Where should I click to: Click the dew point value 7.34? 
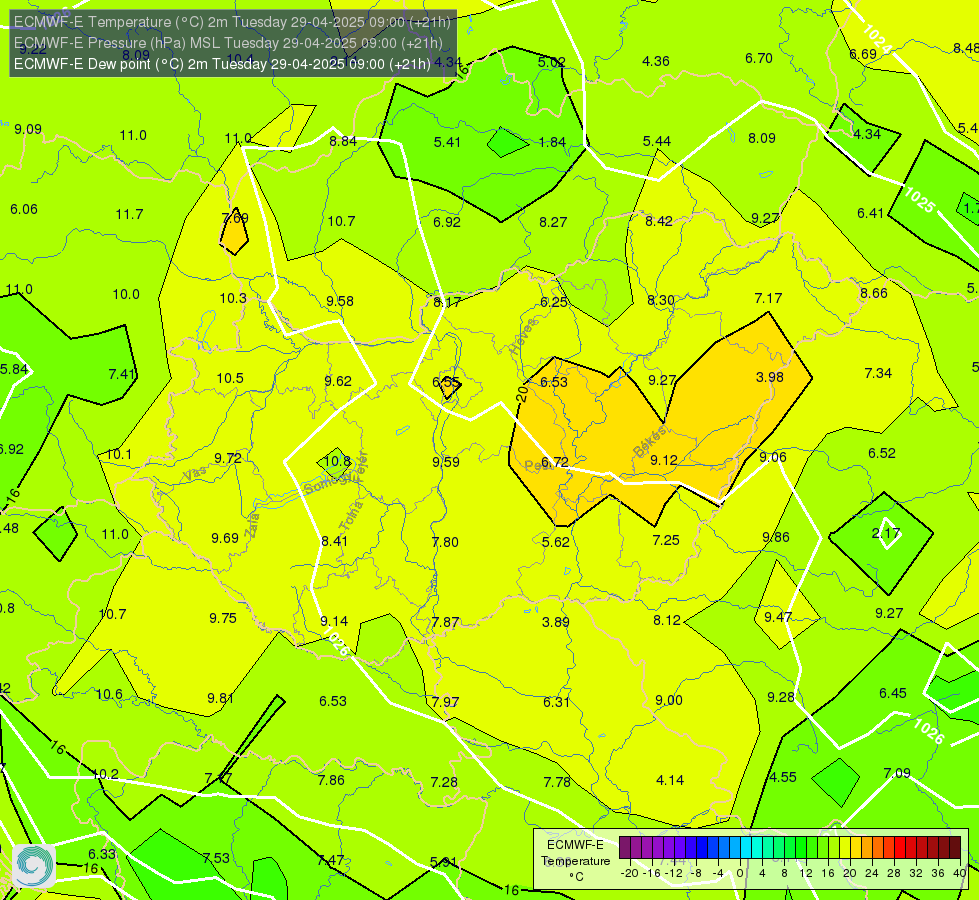(x=878, y=373)
